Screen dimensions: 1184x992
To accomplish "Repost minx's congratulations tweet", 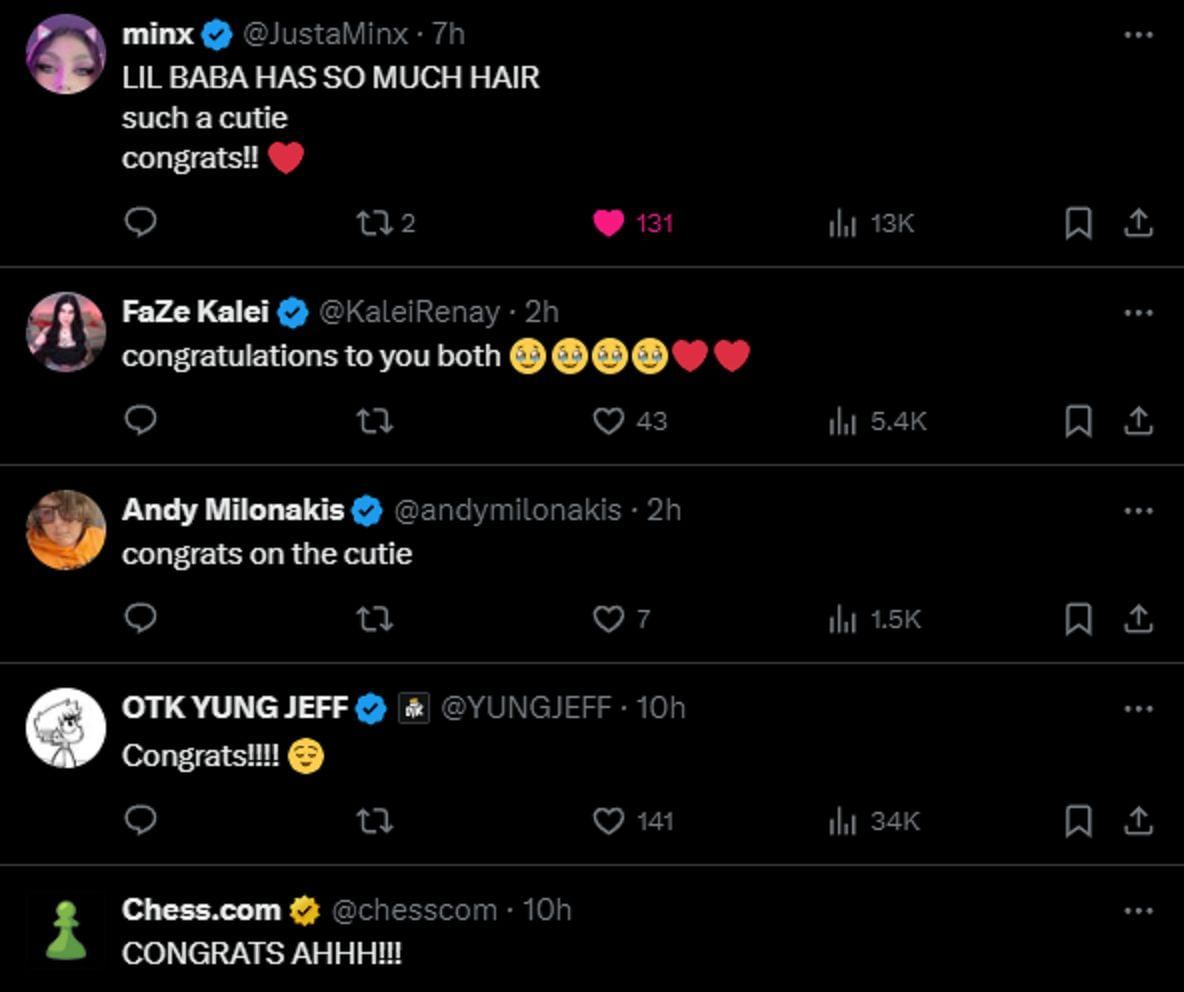I will click(374, 222).
